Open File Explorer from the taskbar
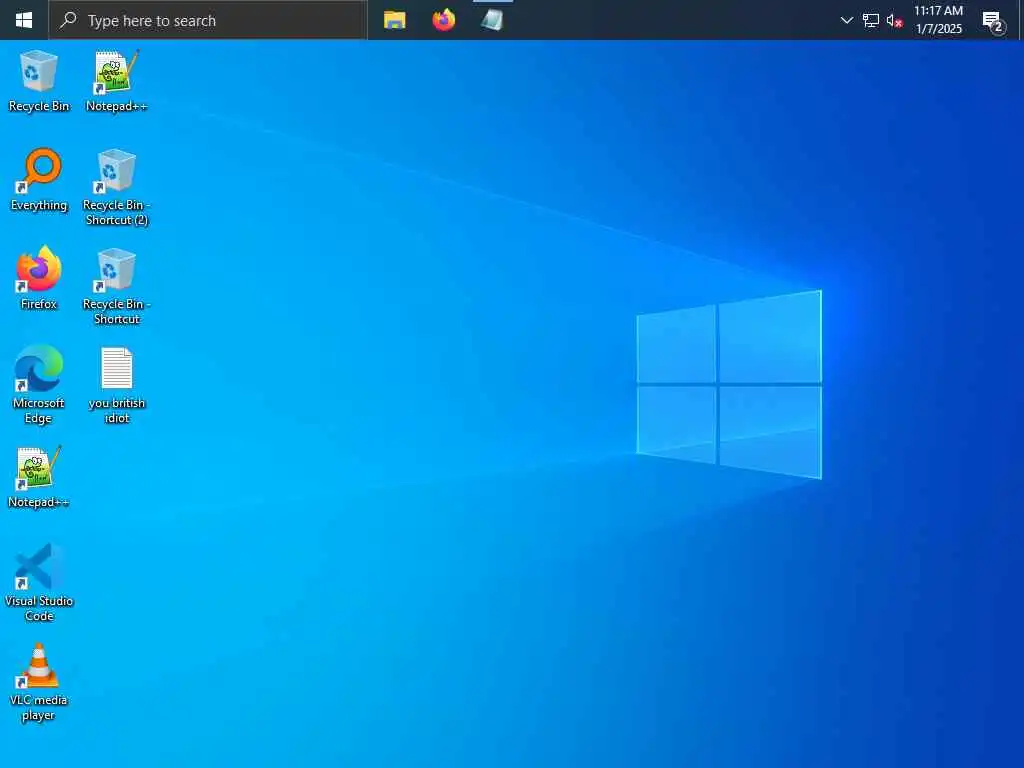The width and height of the screenshot is (1024, 768). click(394, 20)
